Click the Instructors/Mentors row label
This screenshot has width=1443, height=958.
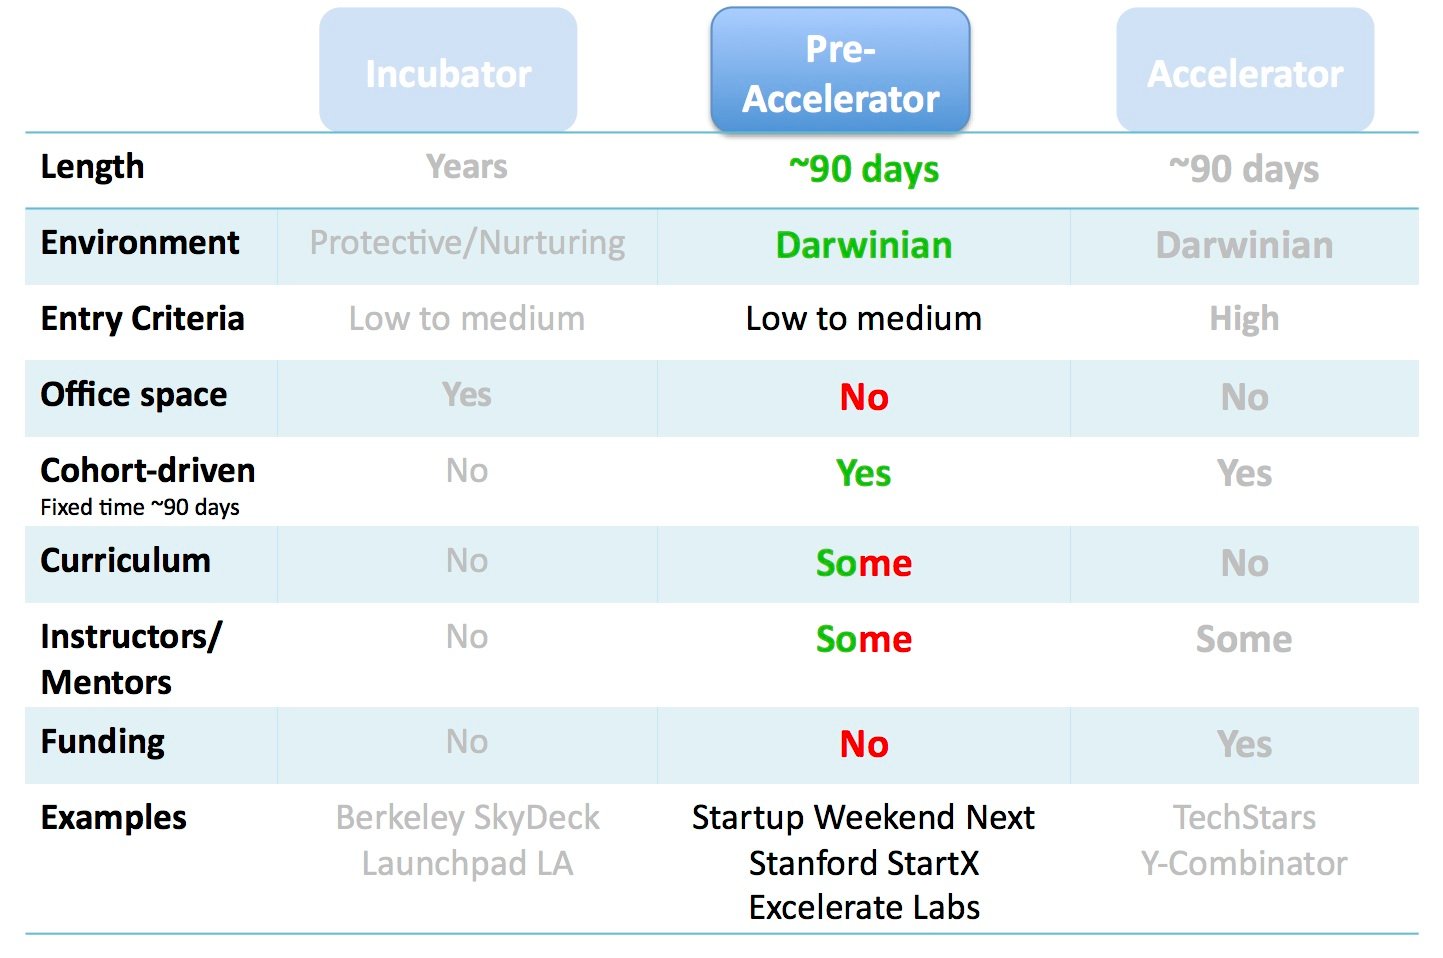(x=130, y=659)
